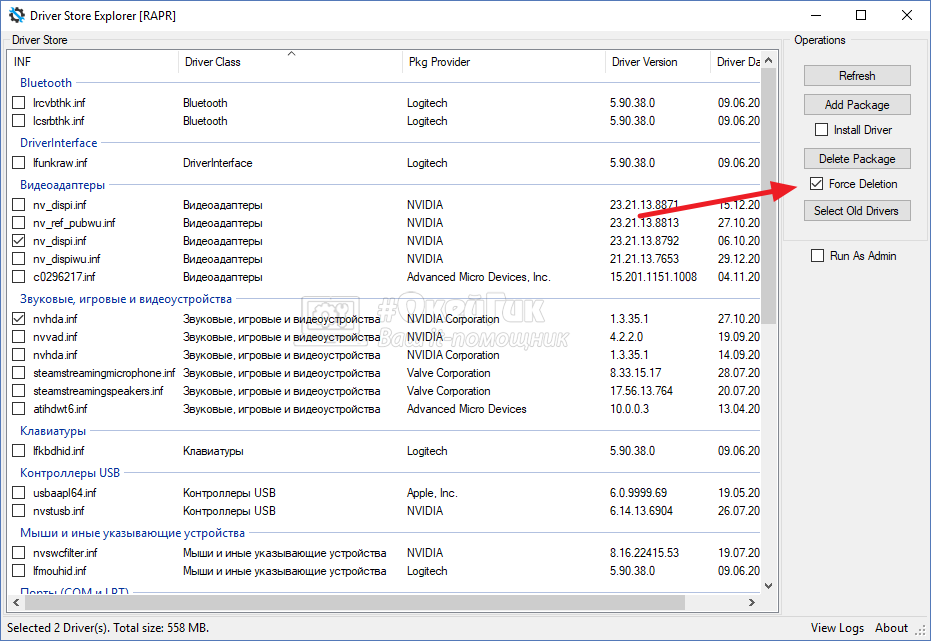Enable the Install Driver checkbox
Image resolution: width=931 pixels, height=641 pixels.
pyautogui.click(x=822, y=130)
